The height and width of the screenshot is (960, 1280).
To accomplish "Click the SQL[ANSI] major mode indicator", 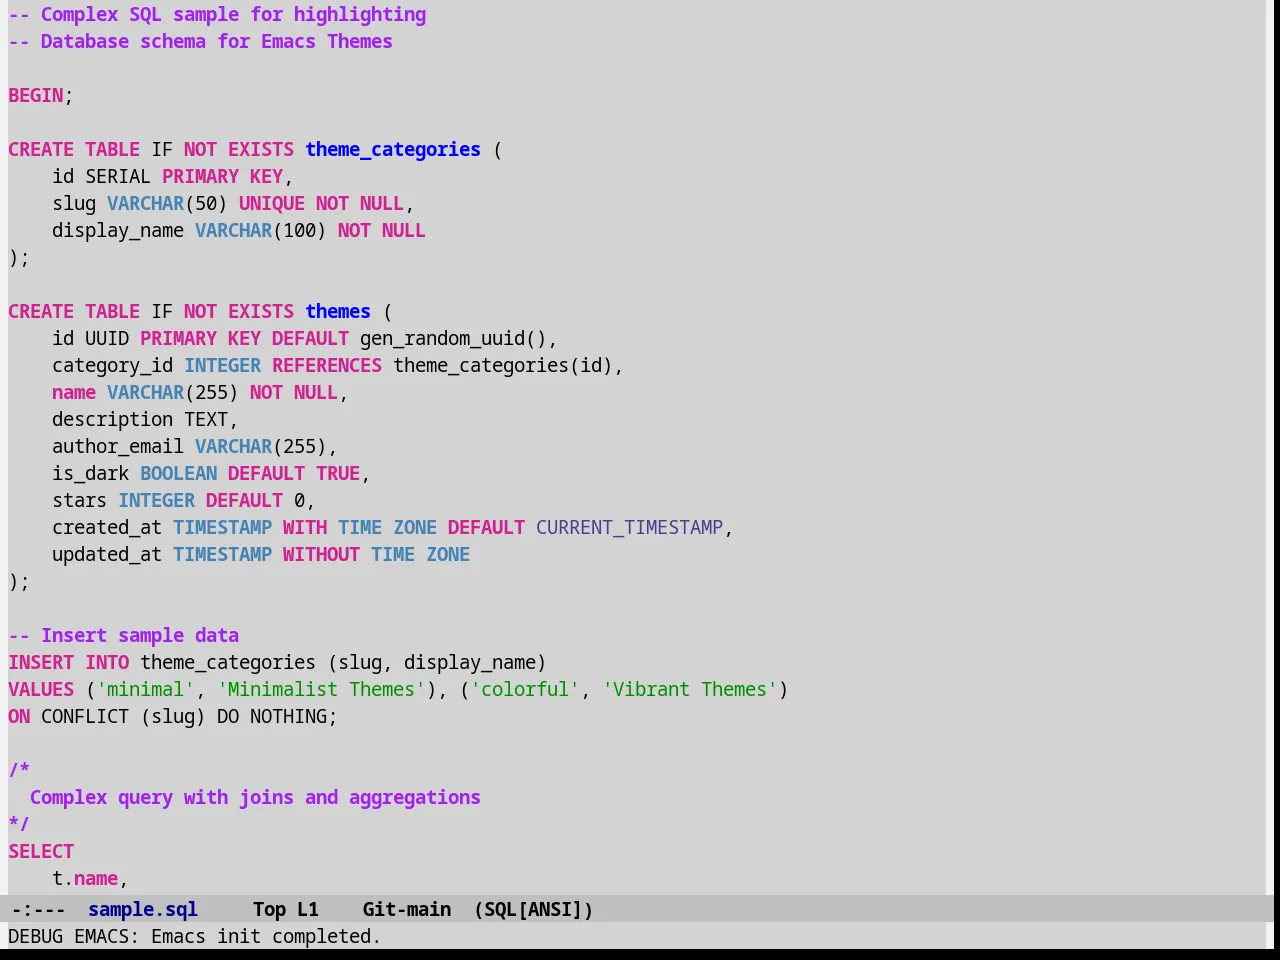I will [x=534, y=909].
